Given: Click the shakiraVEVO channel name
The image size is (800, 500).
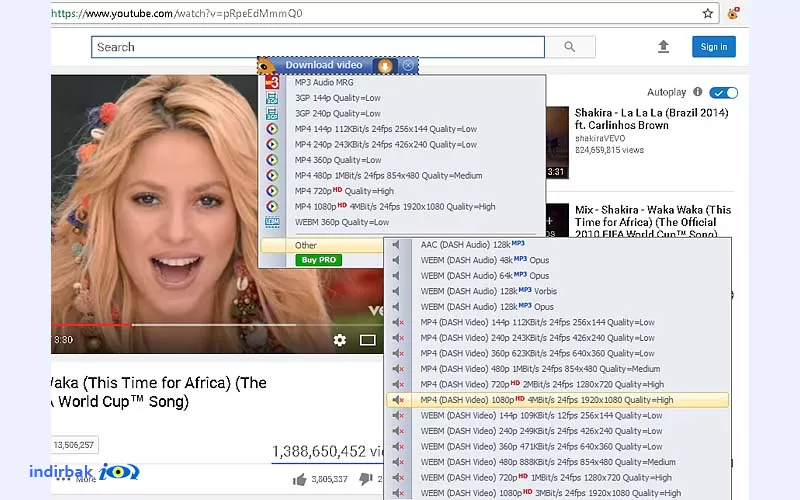Looking at the screenshot, I should tap(599, 138).
